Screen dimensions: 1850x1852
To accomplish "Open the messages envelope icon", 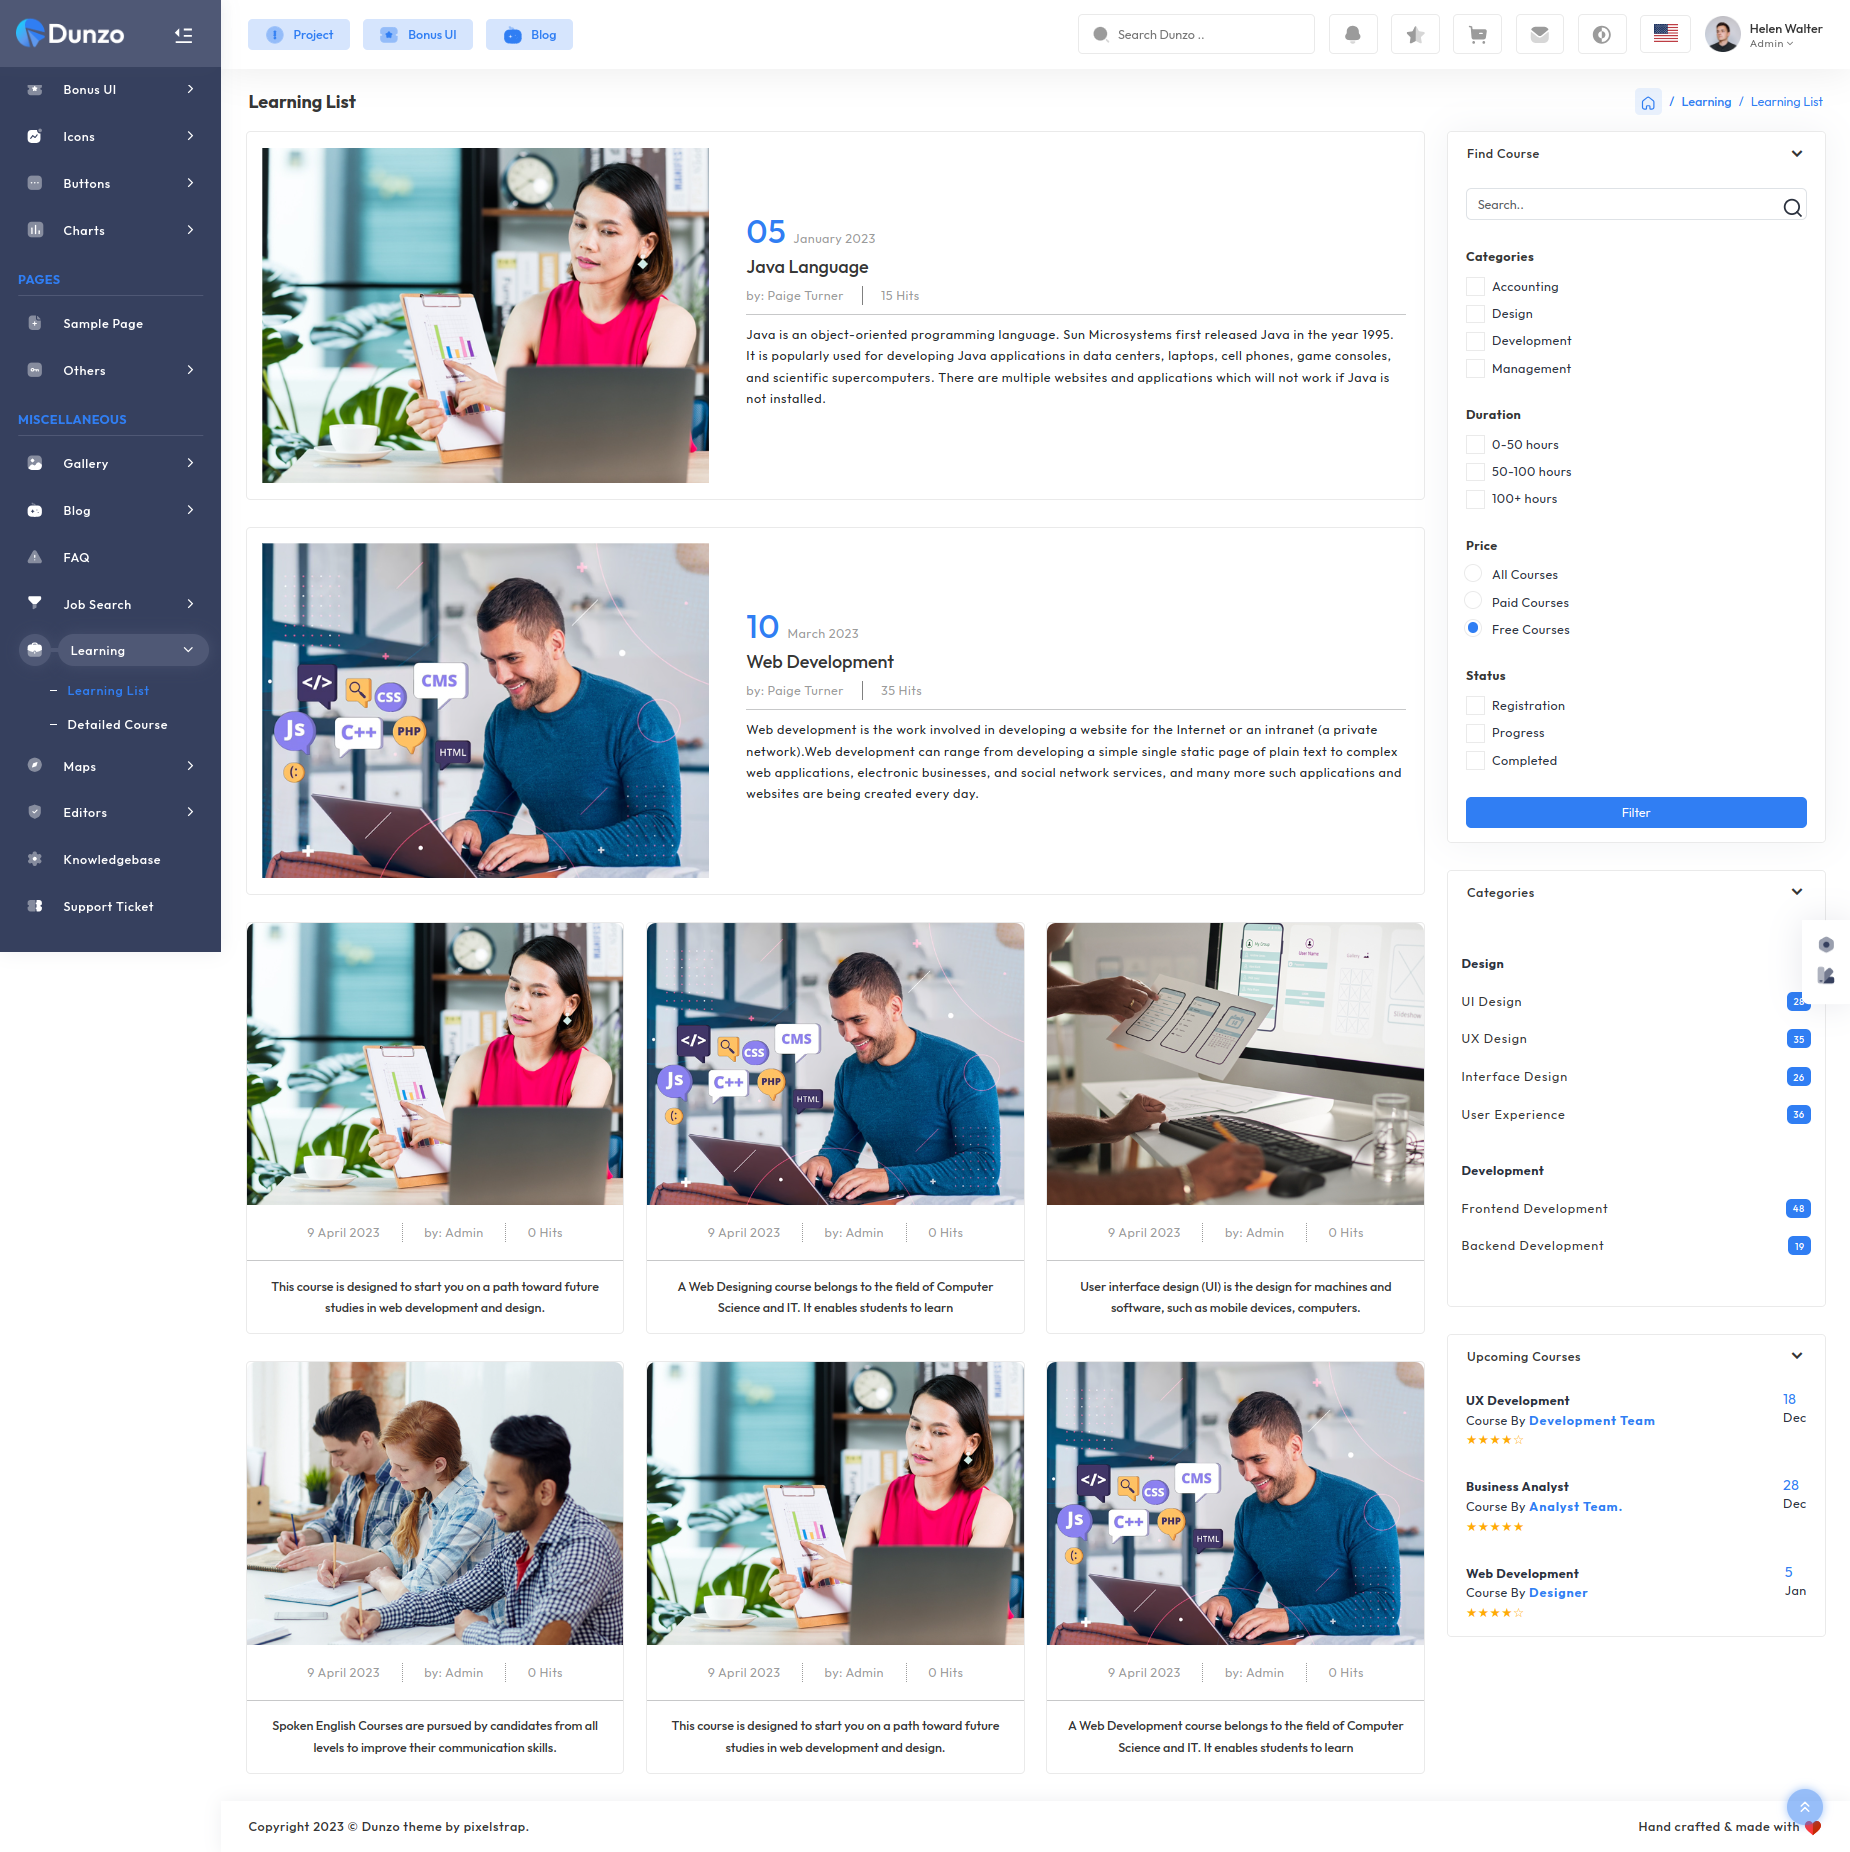I will 1539,35.
